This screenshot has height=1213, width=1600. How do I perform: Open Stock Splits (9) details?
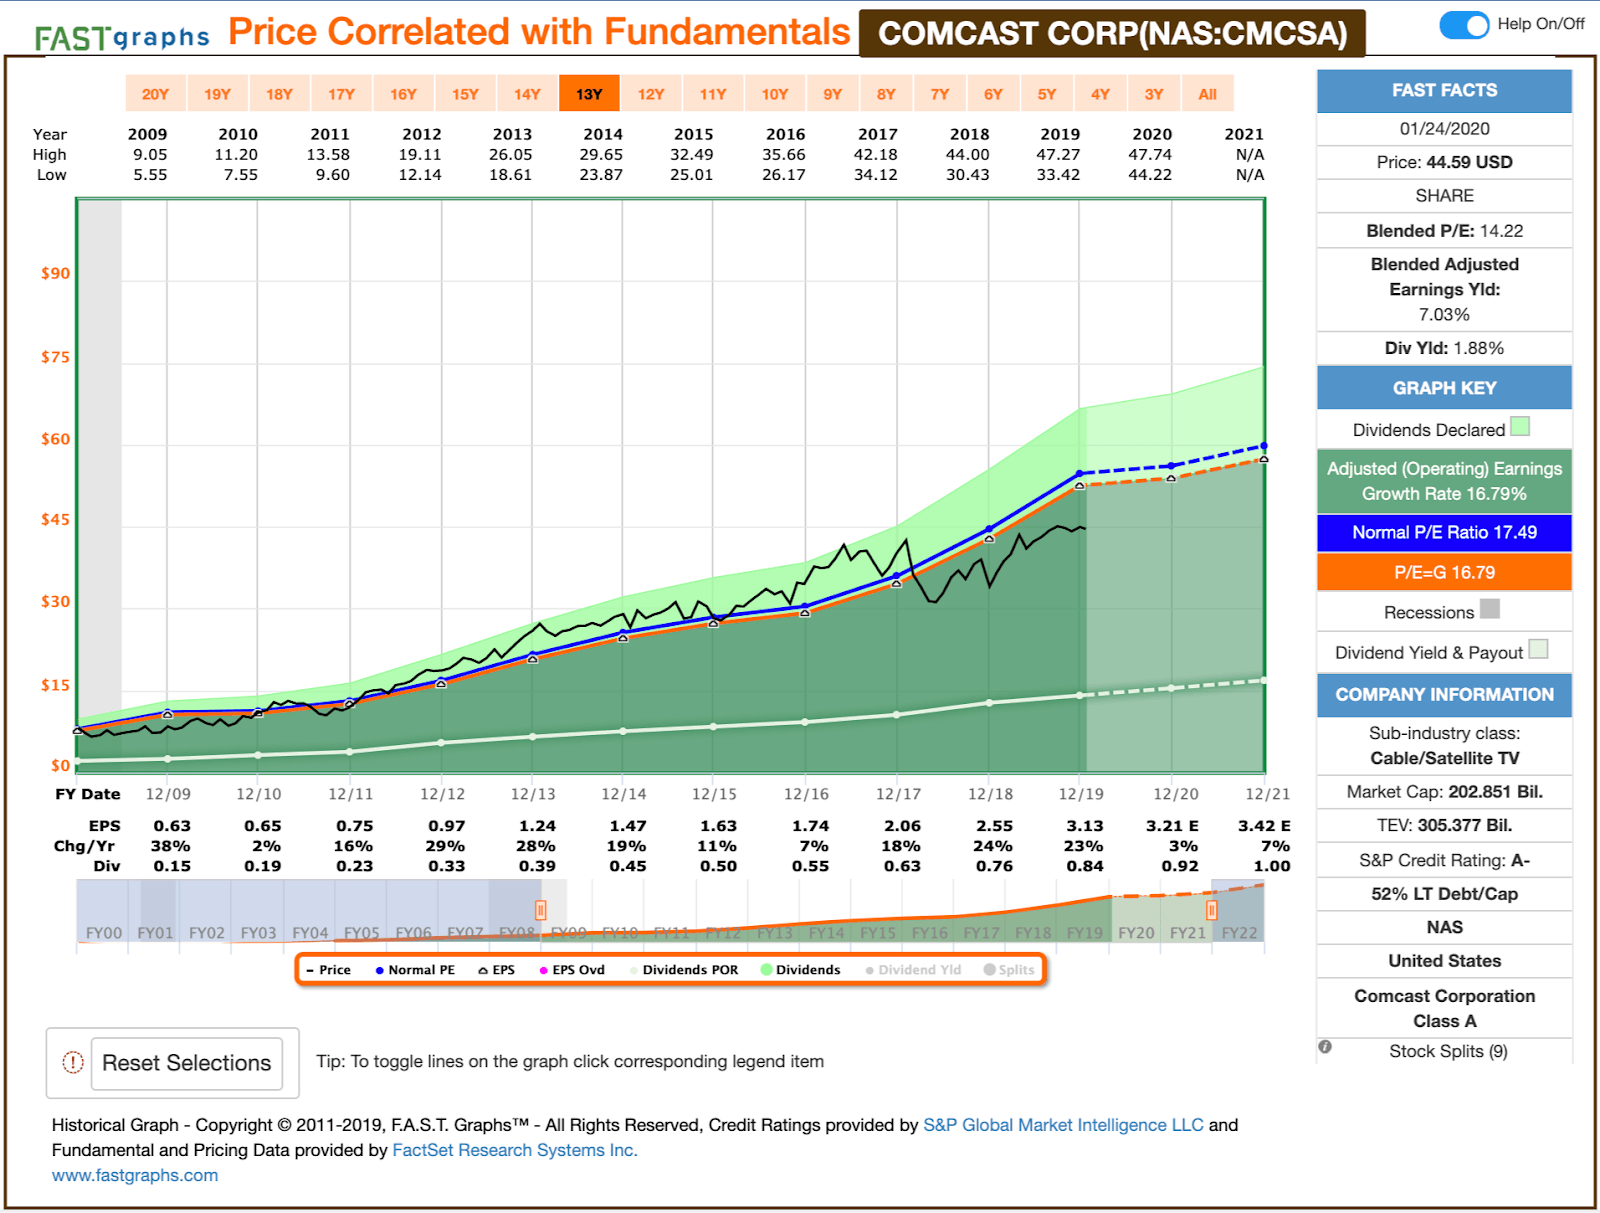[1448, 1051]
